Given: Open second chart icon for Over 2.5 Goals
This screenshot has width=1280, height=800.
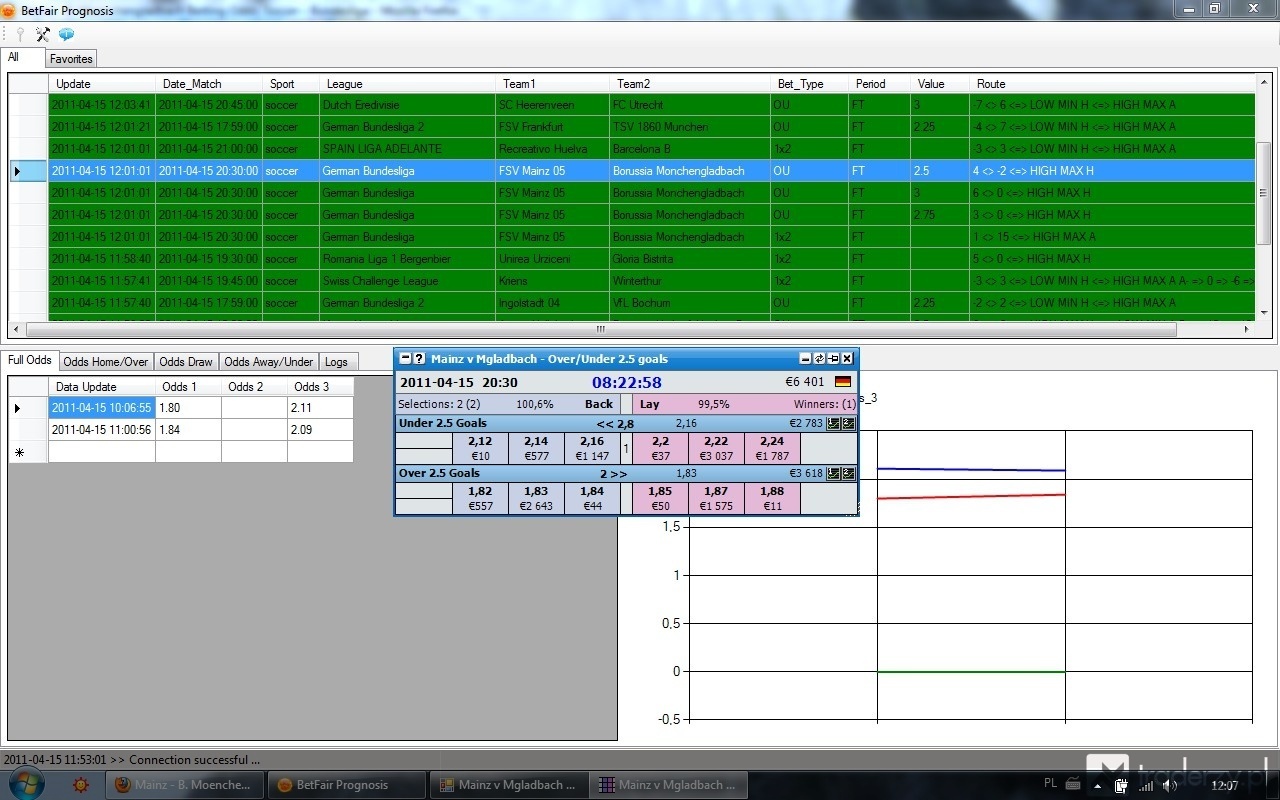Looking at the screenshot, I should (x=848, y=473).
